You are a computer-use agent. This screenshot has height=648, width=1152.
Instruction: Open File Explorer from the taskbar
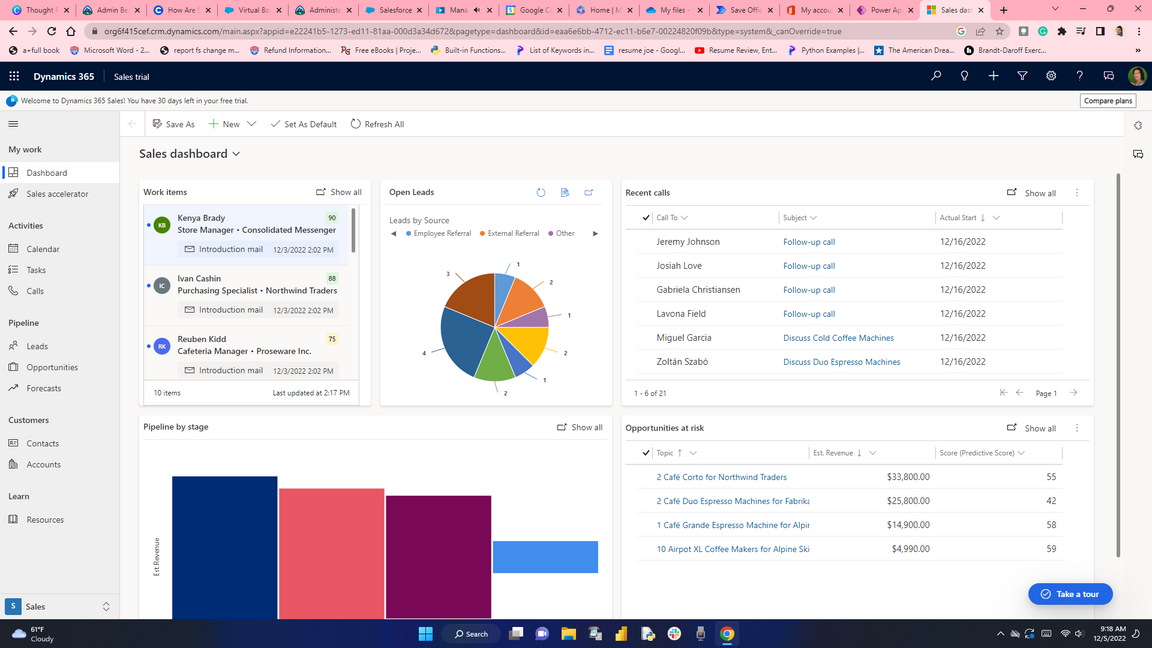click(x=569, y=633)
